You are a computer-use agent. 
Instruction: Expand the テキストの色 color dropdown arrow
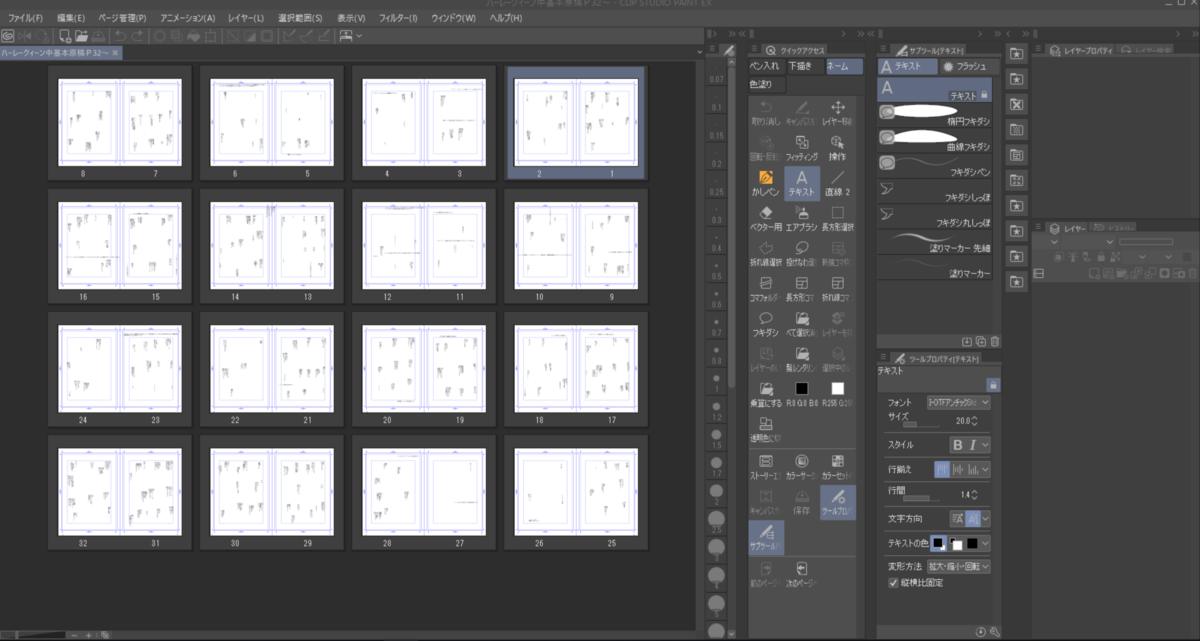[x=986, y=543]
